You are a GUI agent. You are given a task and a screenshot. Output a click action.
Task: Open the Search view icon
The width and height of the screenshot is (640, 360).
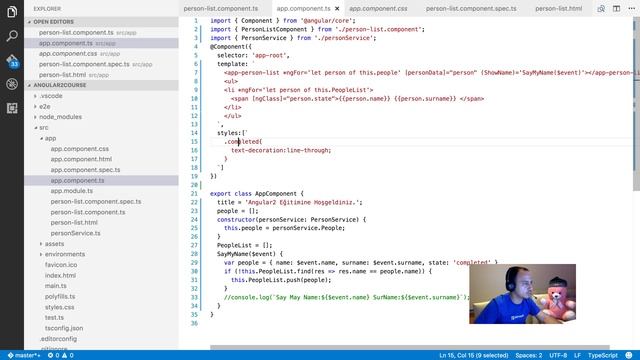click(x=12, y=36)
